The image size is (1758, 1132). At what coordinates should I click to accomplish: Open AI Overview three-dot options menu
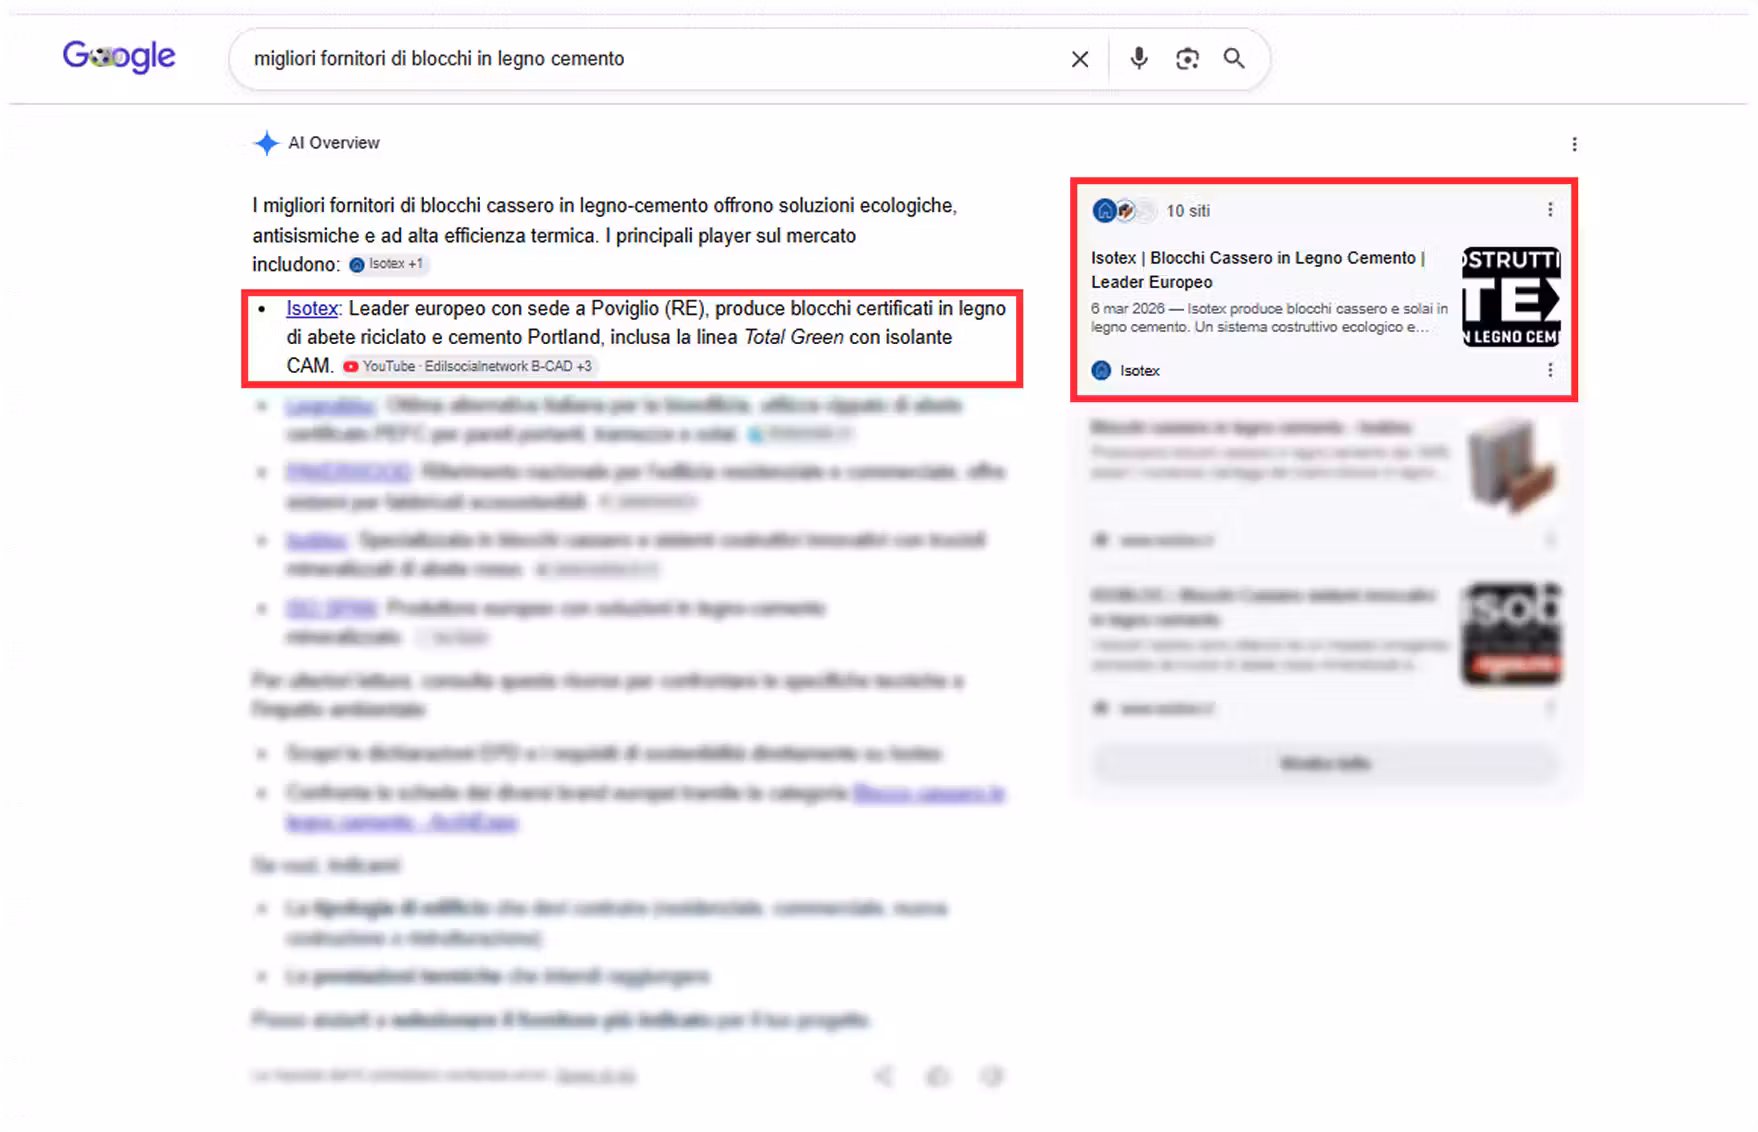(x=1574, y=144)
